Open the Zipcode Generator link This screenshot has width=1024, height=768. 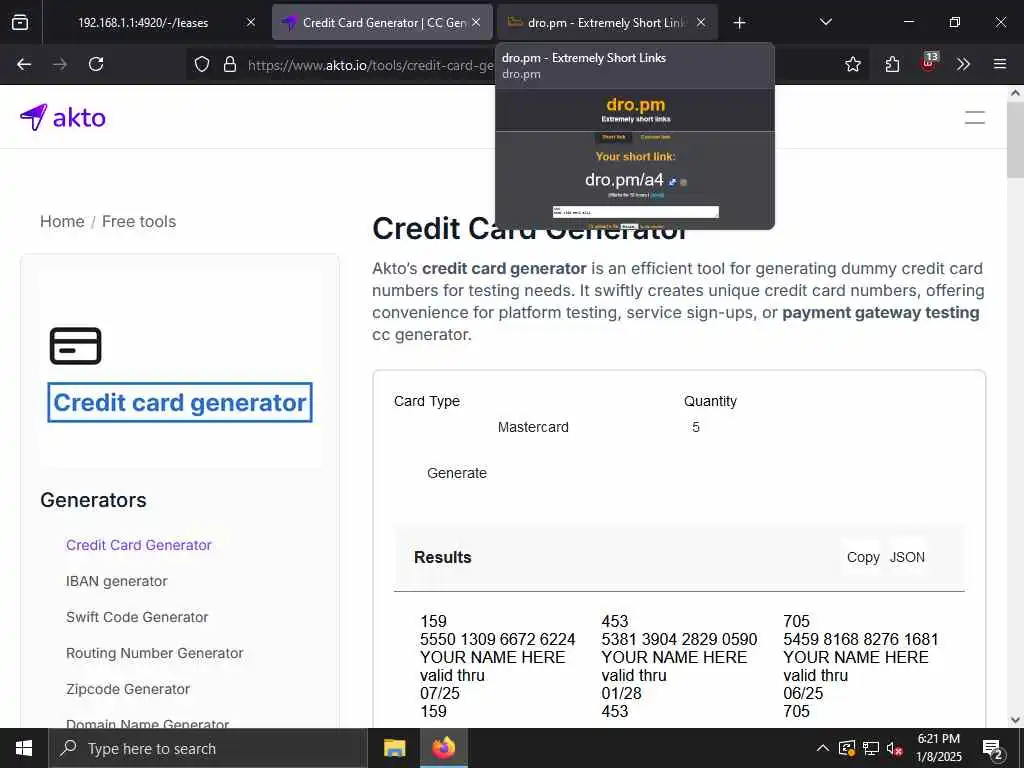tap(128, 688)
